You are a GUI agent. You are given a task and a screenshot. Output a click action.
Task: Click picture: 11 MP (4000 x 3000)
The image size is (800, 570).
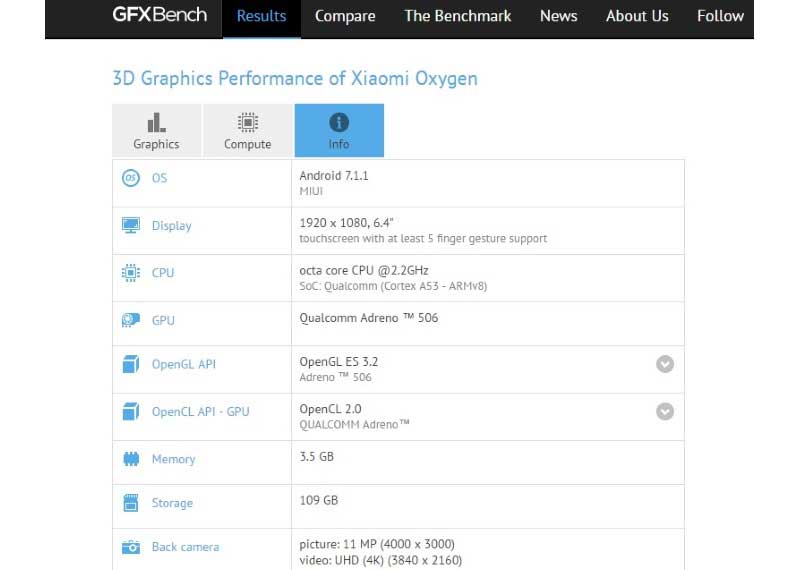pyautogui.click(x=377, y=544)
